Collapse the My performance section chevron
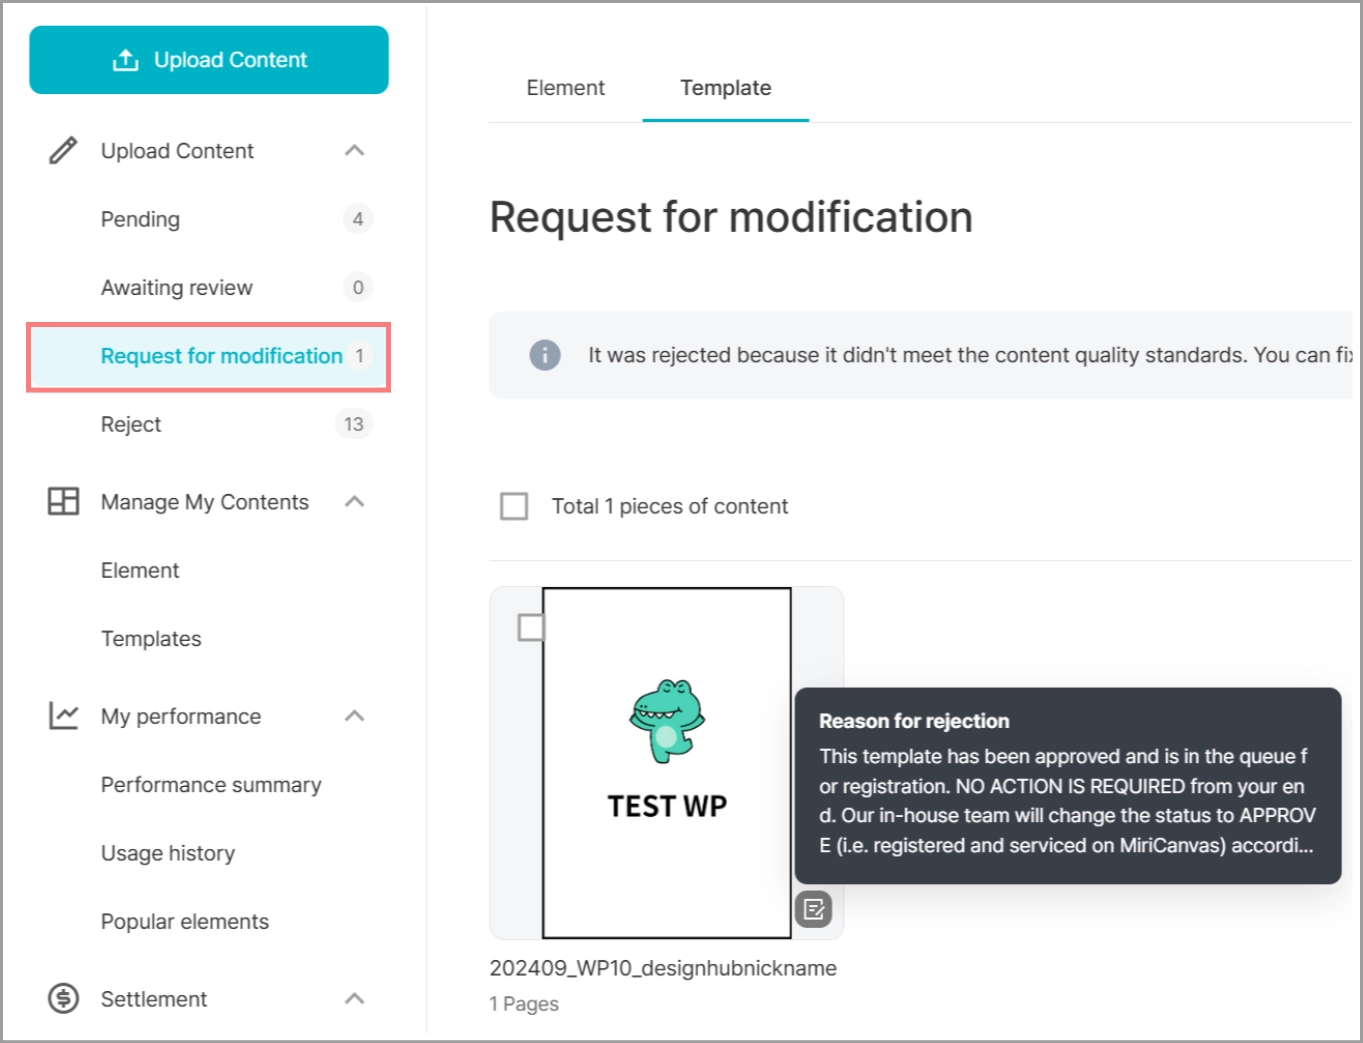 pos(354,716)
